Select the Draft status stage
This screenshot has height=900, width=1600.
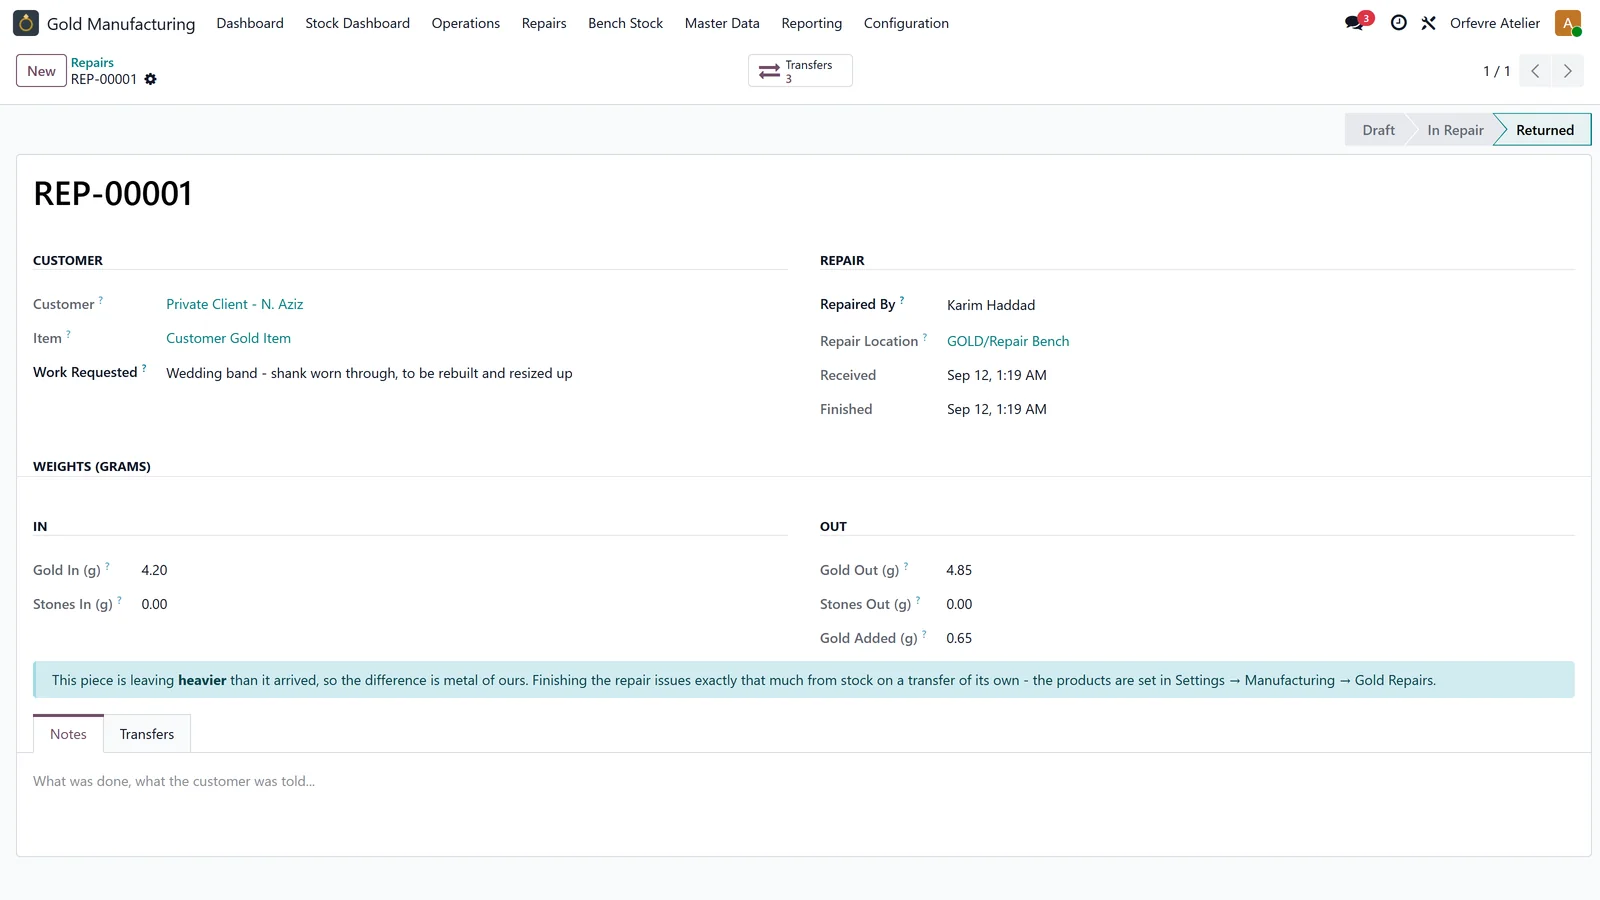click(1378, 130)
